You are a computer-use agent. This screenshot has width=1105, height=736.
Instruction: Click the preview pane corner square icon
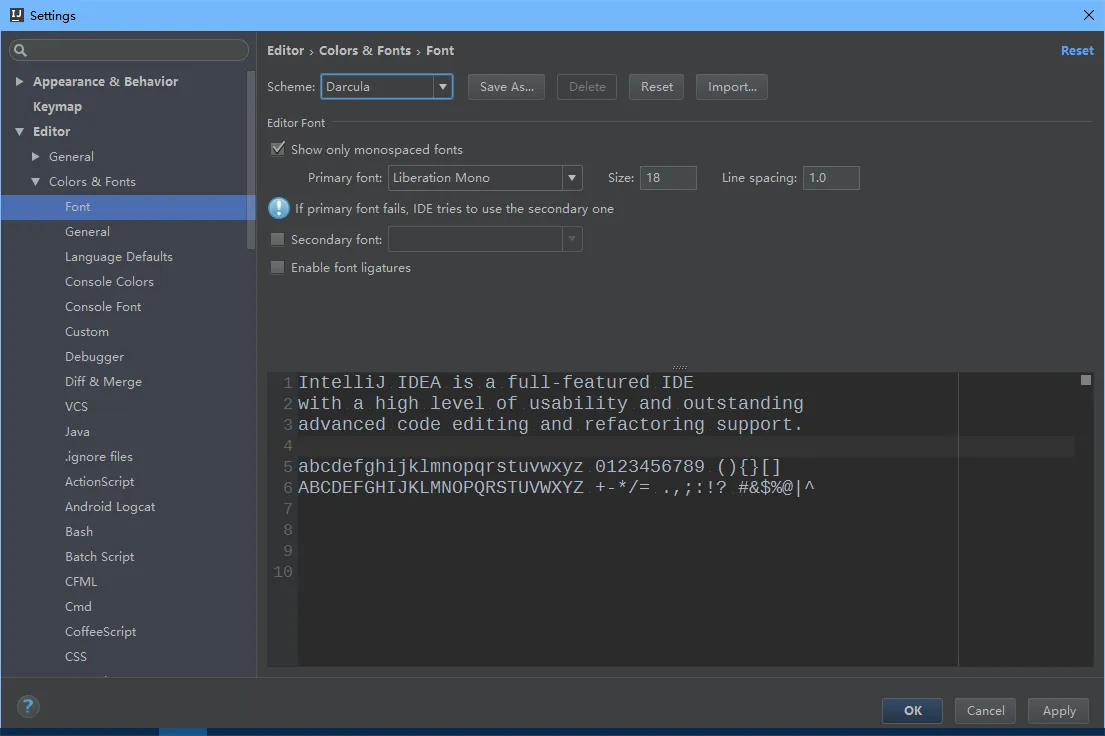(1086, 380)
